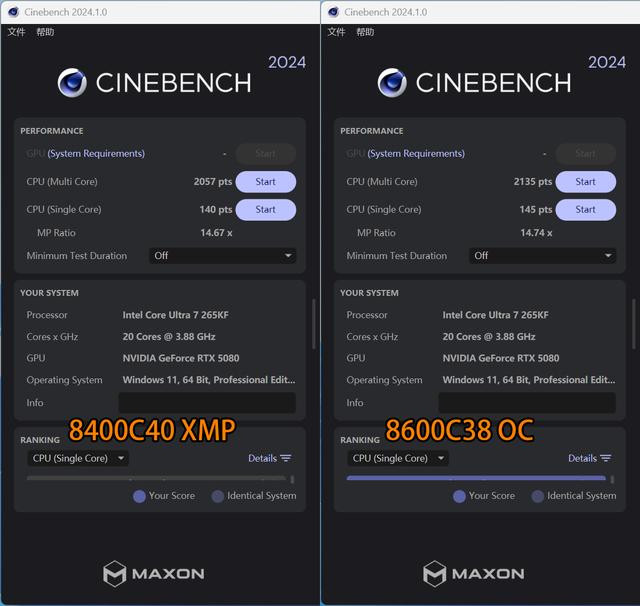The image size is (640, 606).
Task: Click the ranking score bar in left window
Action: pos(156,478)
